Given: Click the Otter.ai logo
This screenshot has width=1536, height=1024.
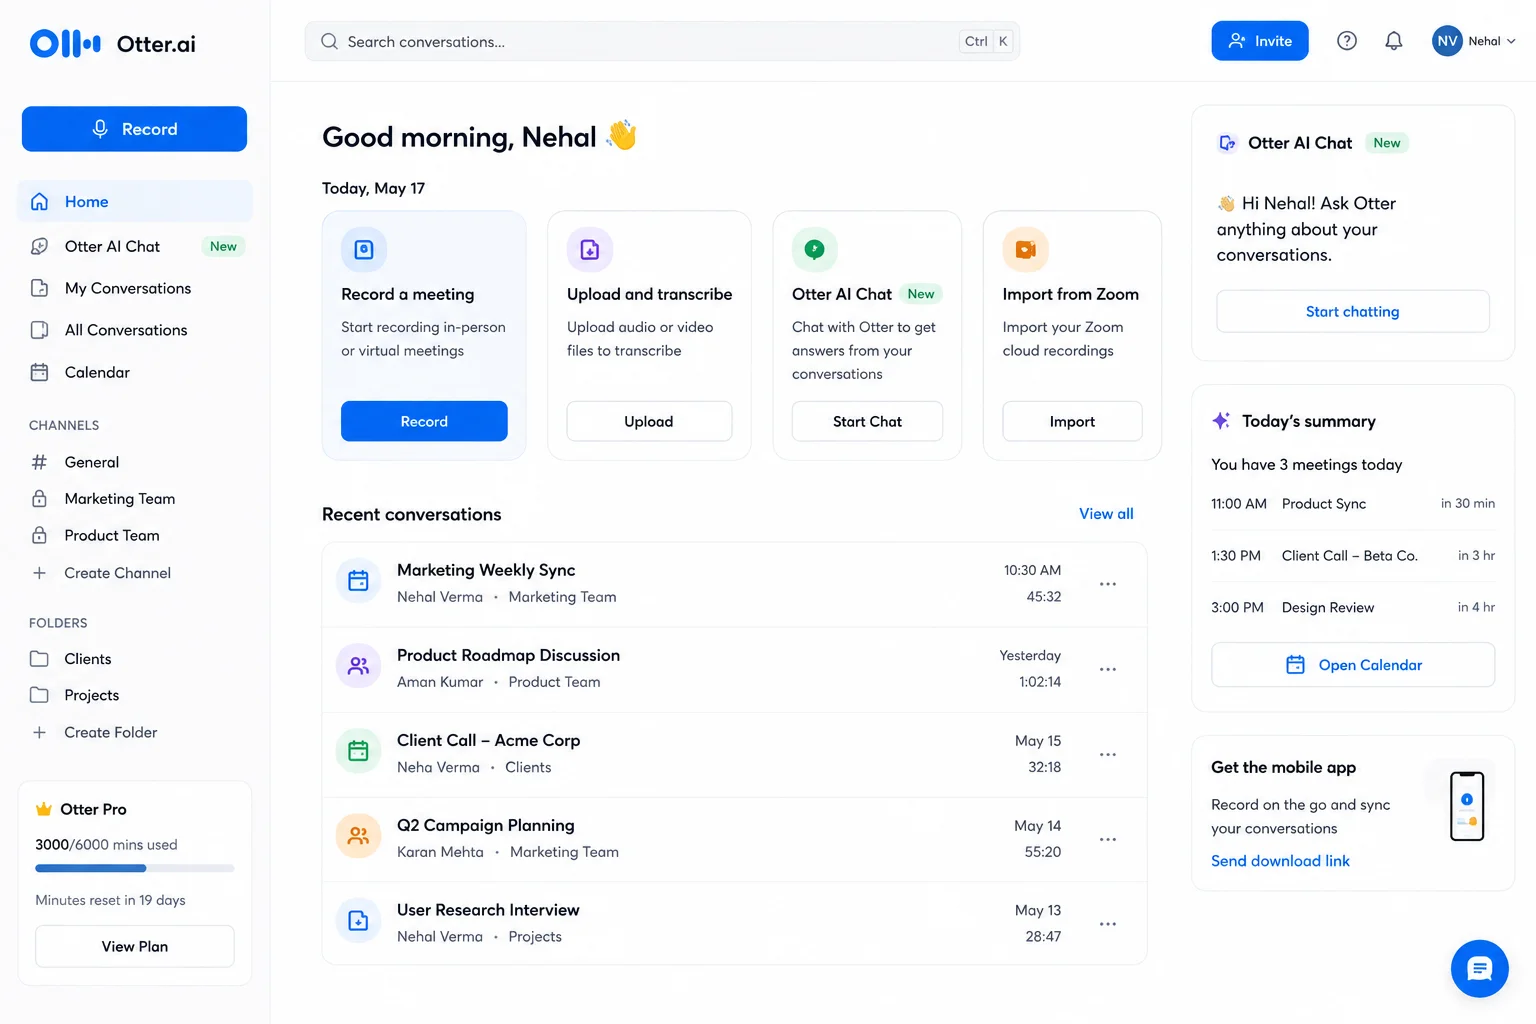Looking at the screenshot, I should (x=113, y=44).
